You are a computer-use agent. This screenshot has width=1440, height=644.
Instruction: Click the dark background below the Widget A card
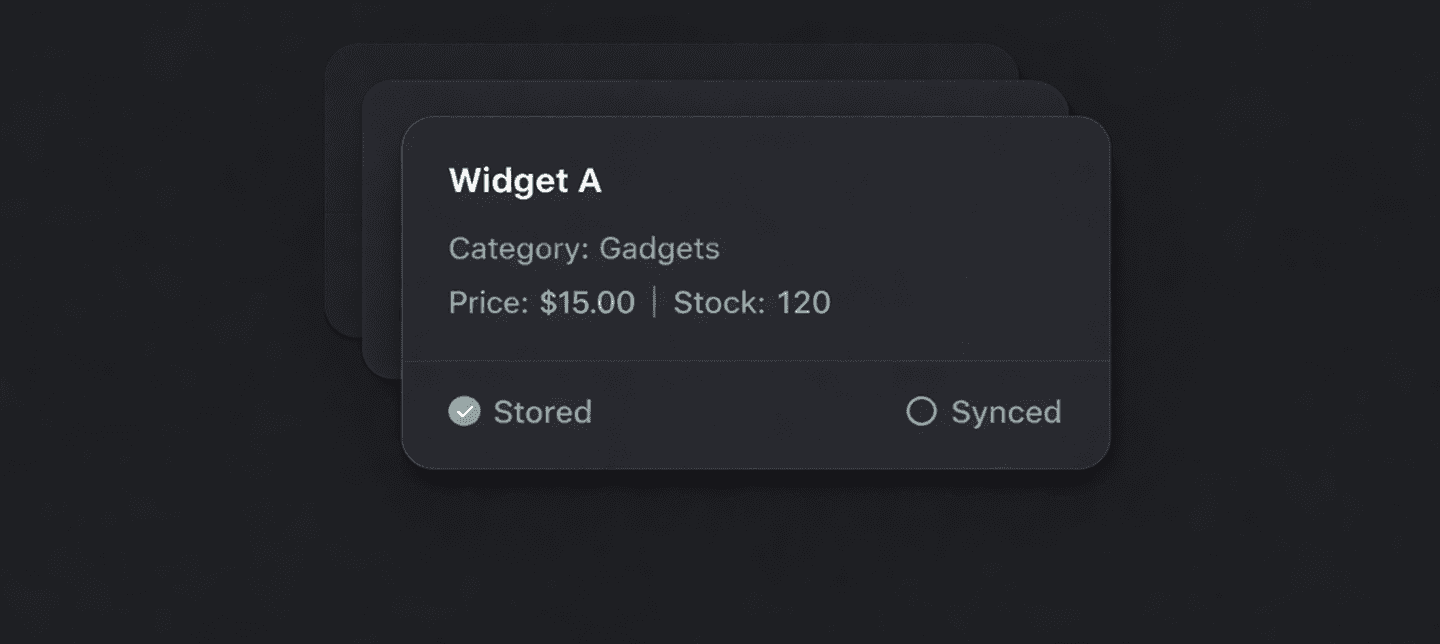click(x=755, y=560)
